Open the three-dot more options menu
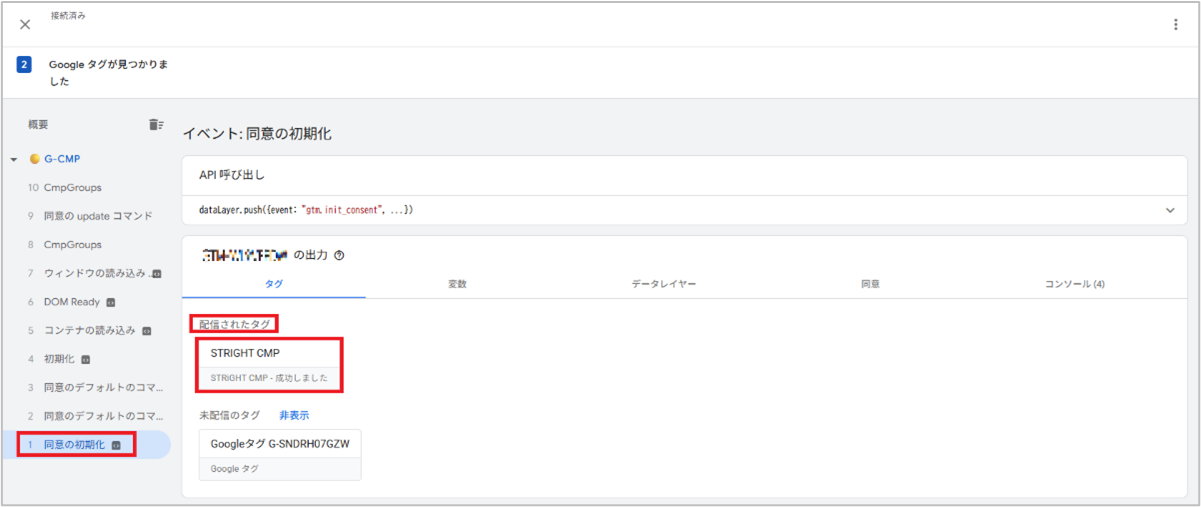This screenshot has width=1201, height=507. (x=1176, y=25)
